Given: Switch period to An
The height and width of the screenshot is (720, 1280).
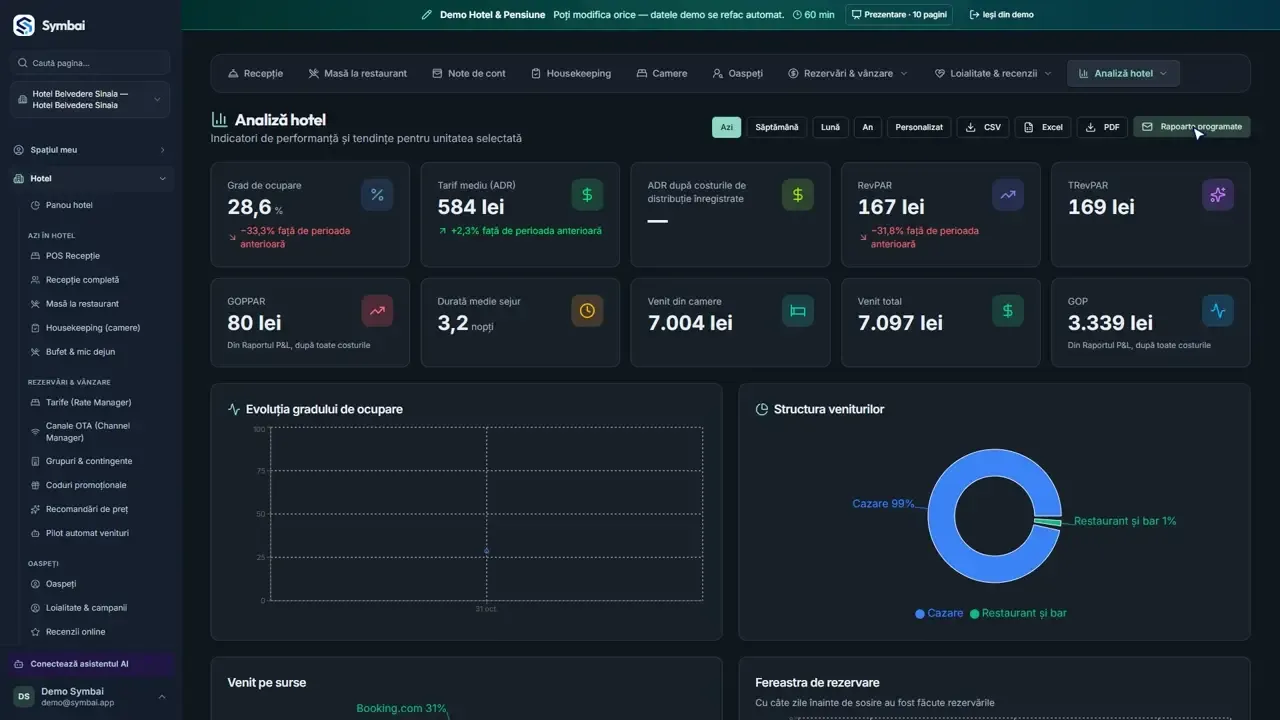Looking at the screenshot, I should [x=868, y=127].
